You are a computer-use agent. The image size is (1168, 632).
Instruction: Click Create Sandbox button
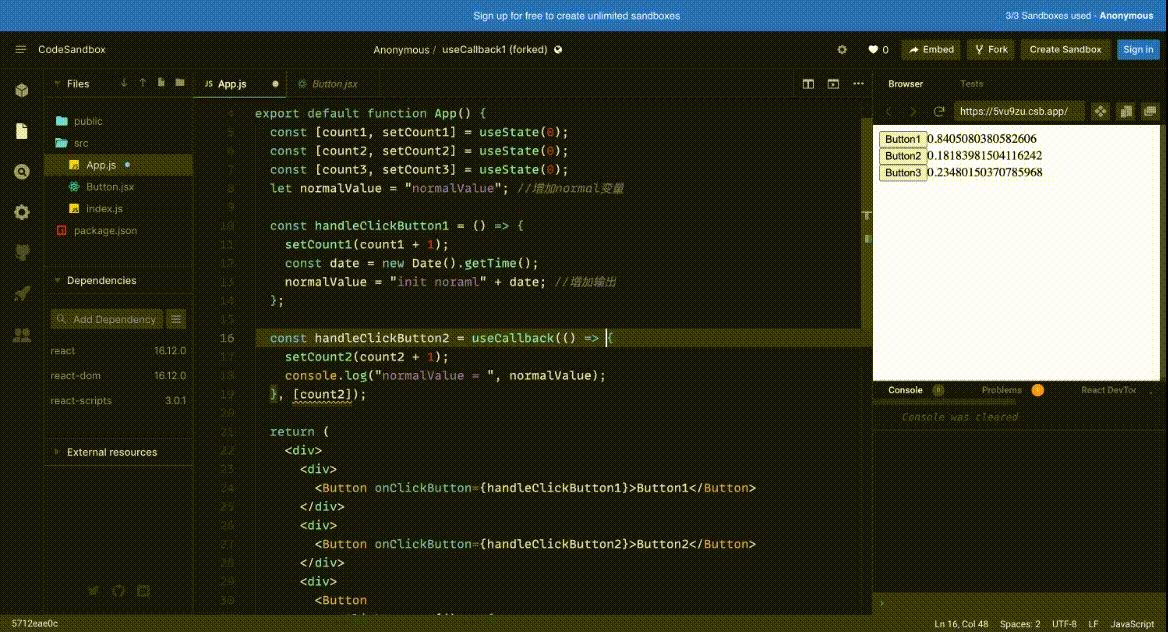pos(1065,49)
